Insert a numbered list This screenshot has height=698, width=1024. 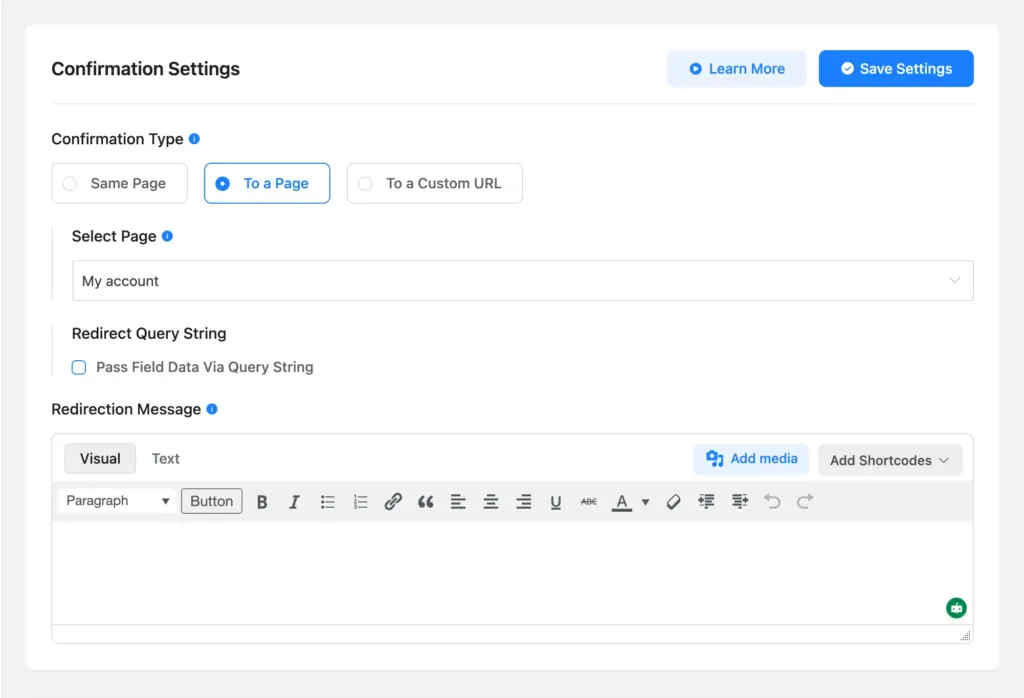(x=360, y=501)
